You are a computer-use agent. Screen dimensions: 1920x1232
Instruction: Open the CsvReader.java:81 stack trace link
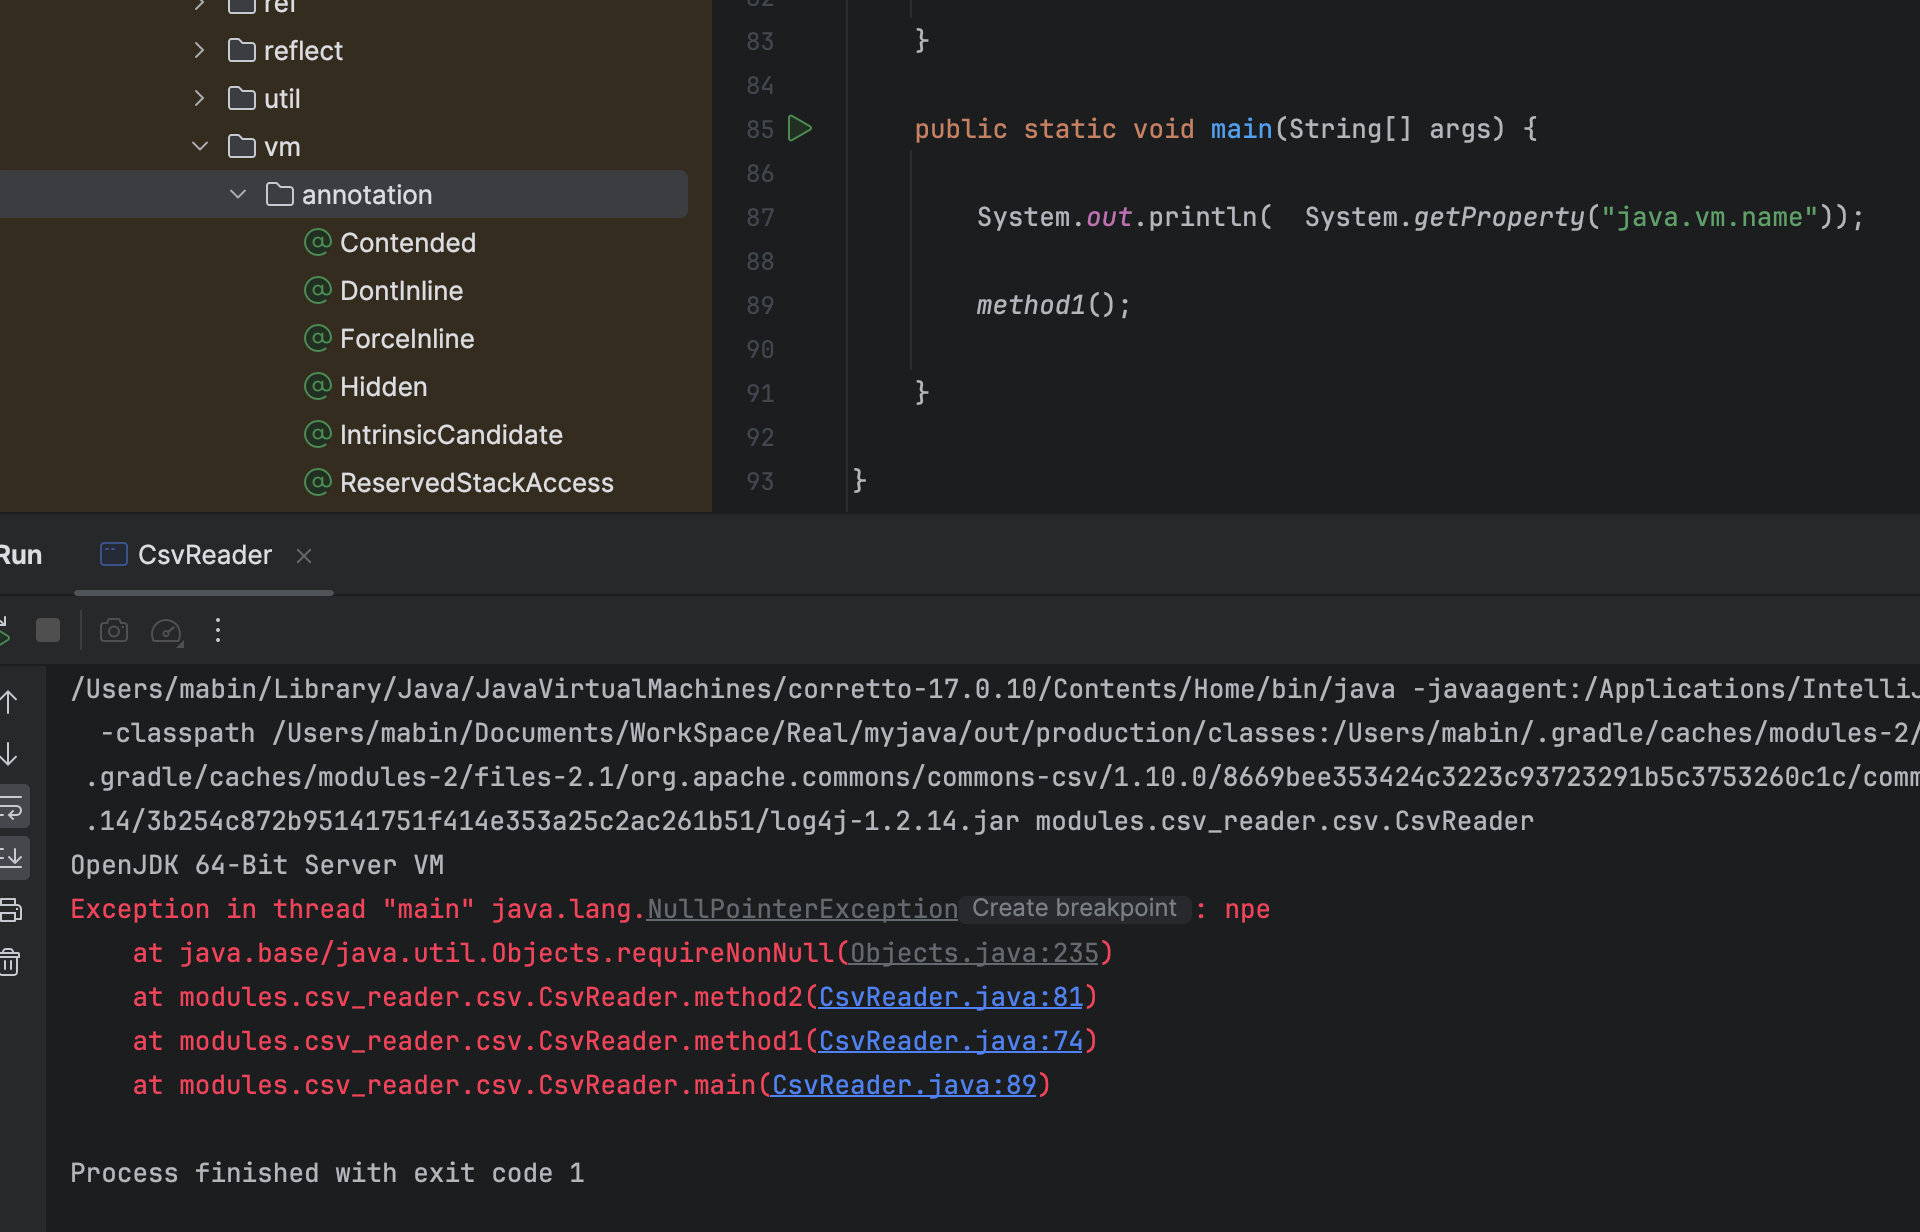(x=950, y=997)
